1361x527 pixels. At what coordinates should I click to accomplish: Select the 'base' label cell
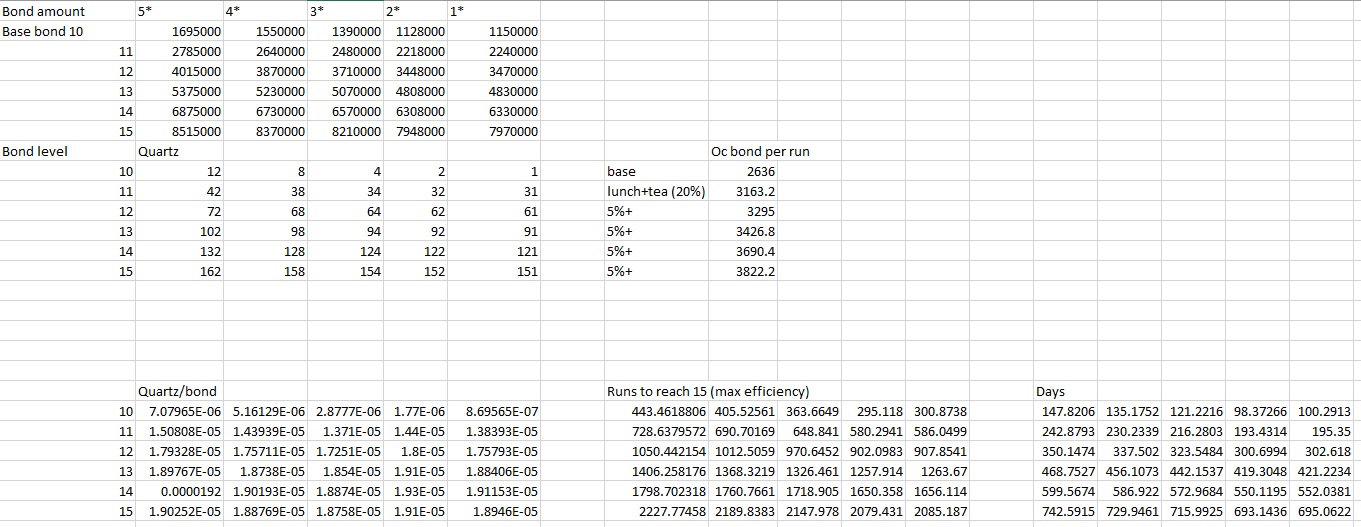tap(656, 171)
